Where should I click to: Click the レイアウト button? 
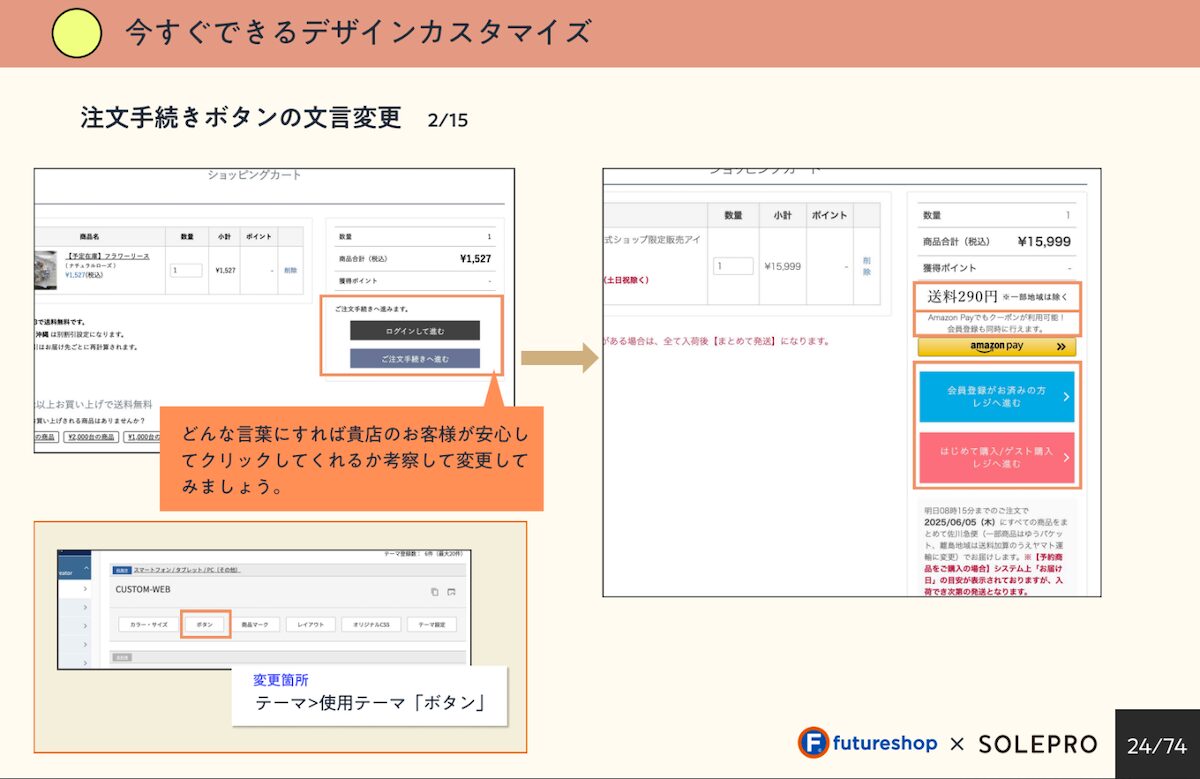pyautogui.click(x=310, y=625)
